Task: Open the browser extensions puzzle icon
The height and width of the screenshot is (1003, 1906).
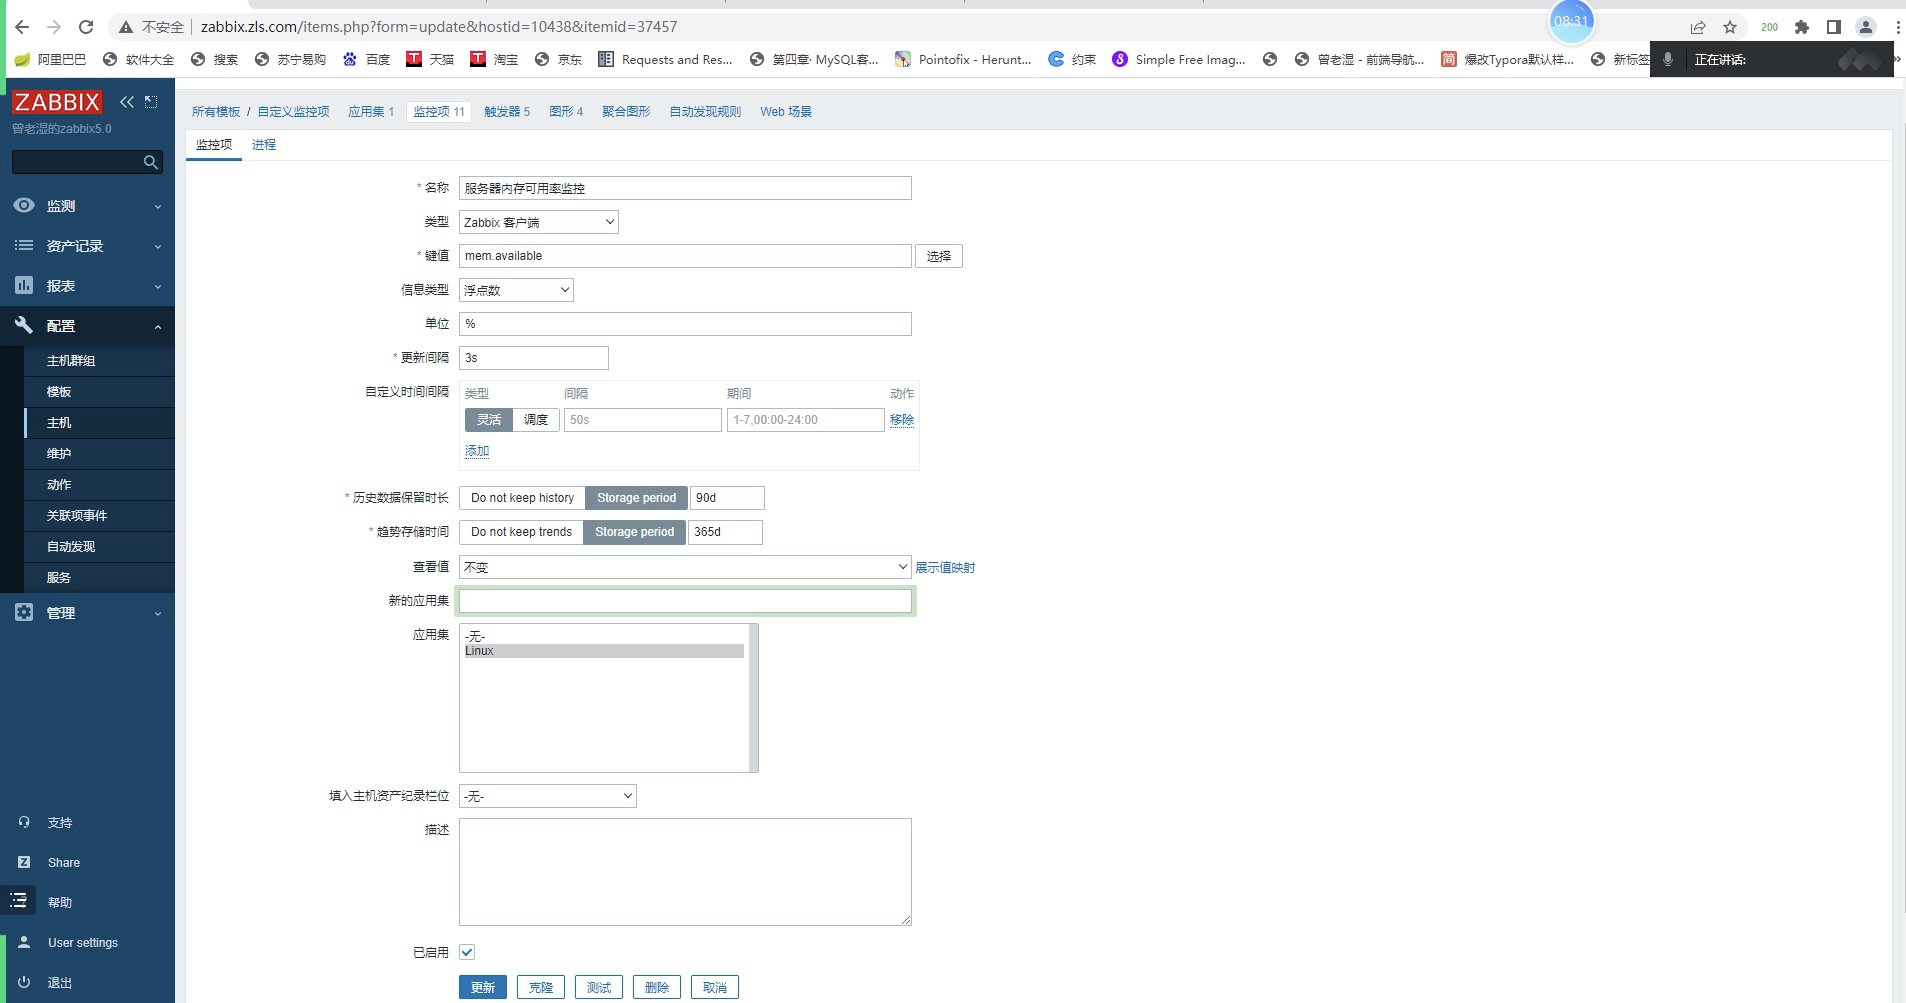Action: 1802,27
